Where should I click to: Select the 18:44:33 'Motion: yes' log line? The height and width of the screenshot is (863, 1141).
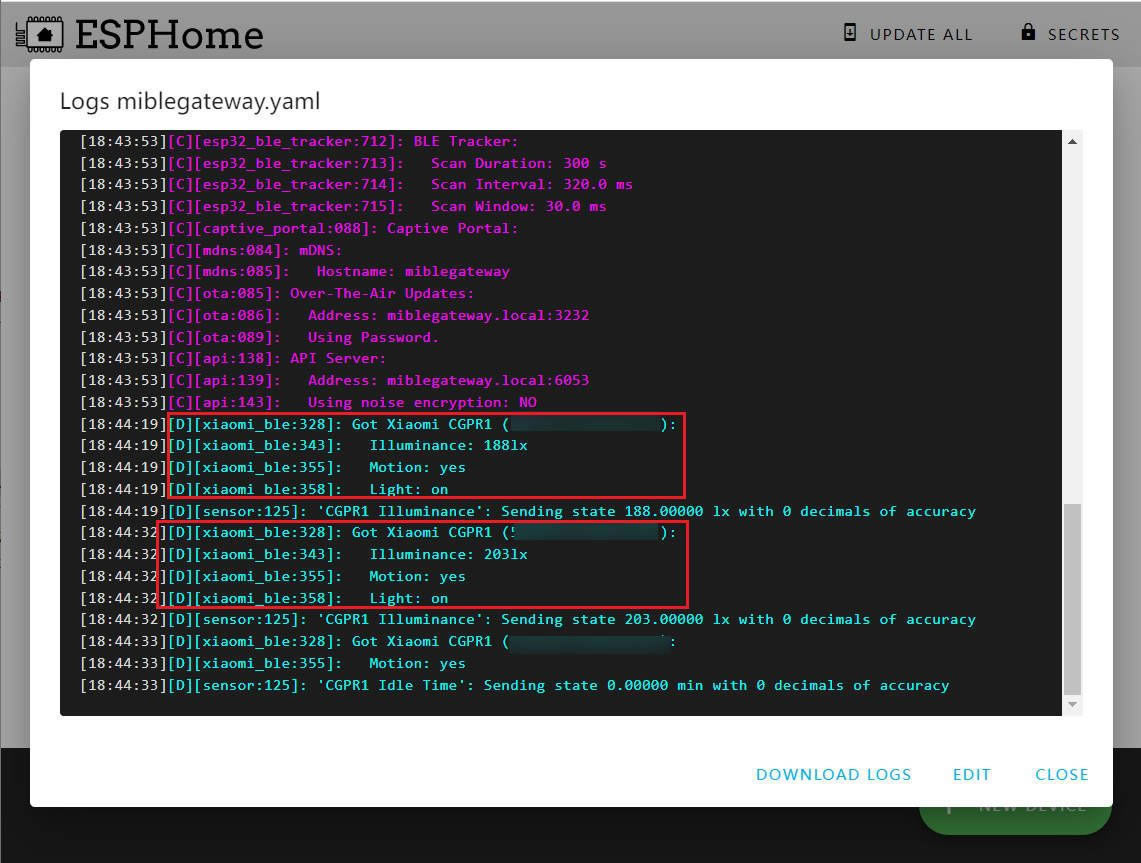273,664
